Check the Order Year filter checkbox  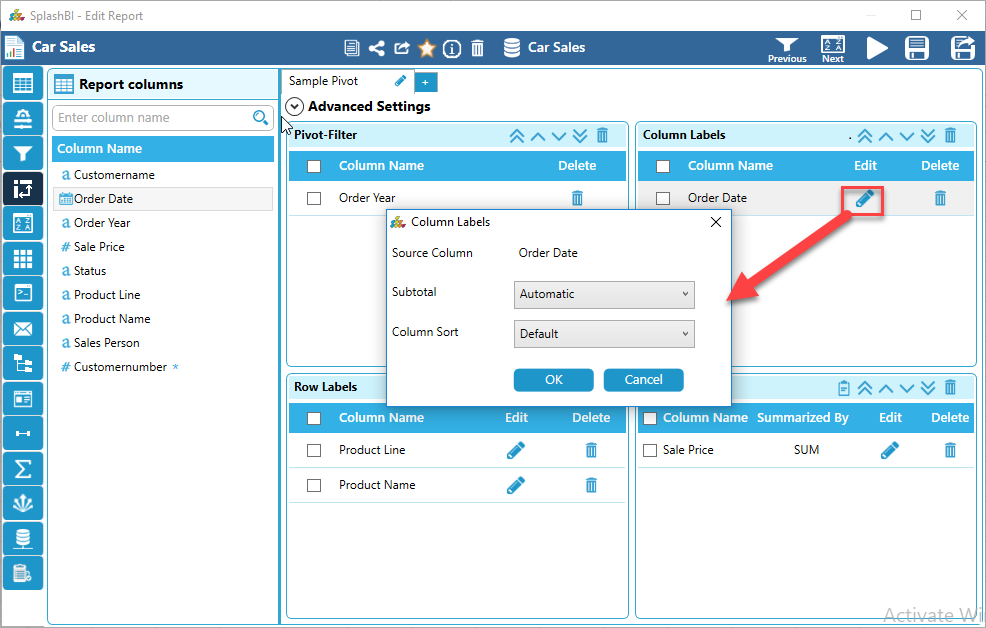tap(314, 198)
